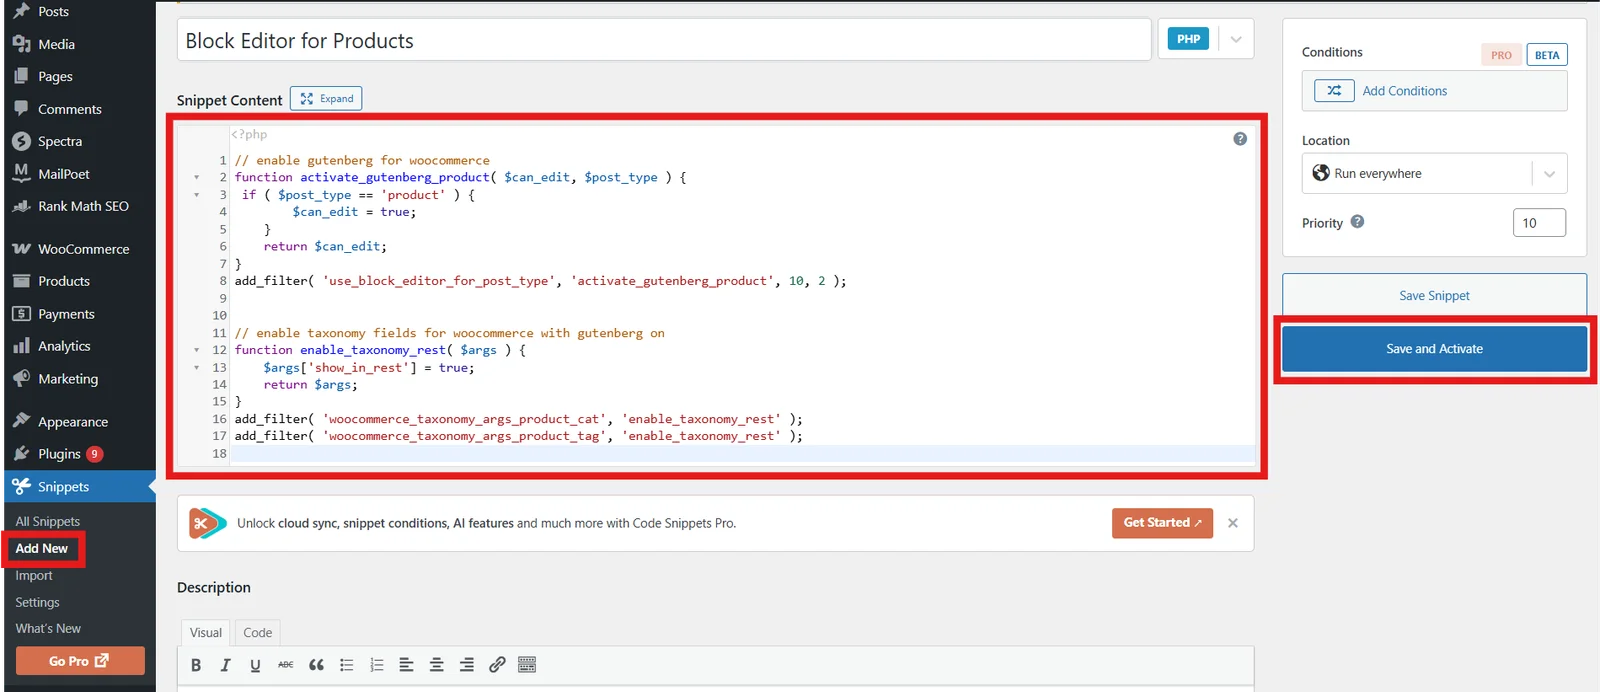Screen dimensions: 1600x692
Task: Open the snippet type dropdown next to PHP
Action: (1236, 39)
